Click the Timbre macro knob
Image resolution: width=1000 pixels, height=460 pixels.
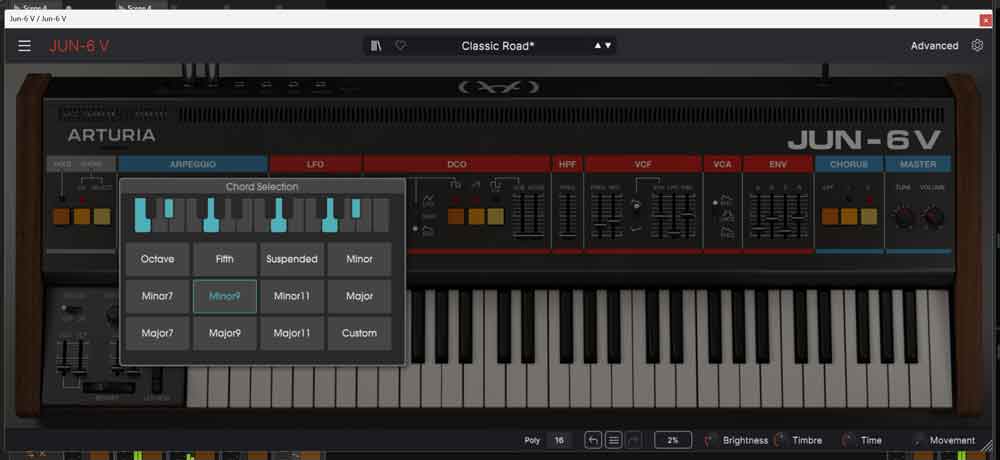click(x=781, y=440)
